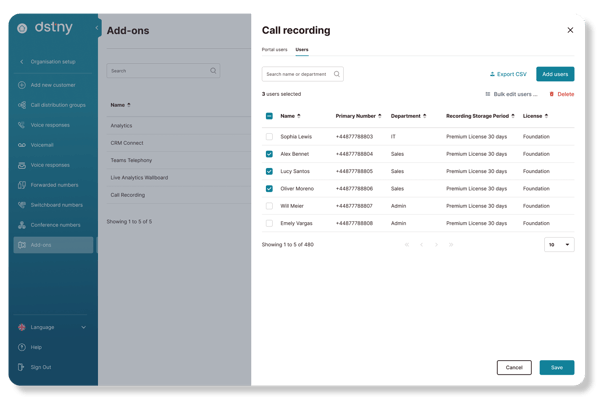Select the Add-ons sidebar item

pyautogui.click(x=53, y=245)
